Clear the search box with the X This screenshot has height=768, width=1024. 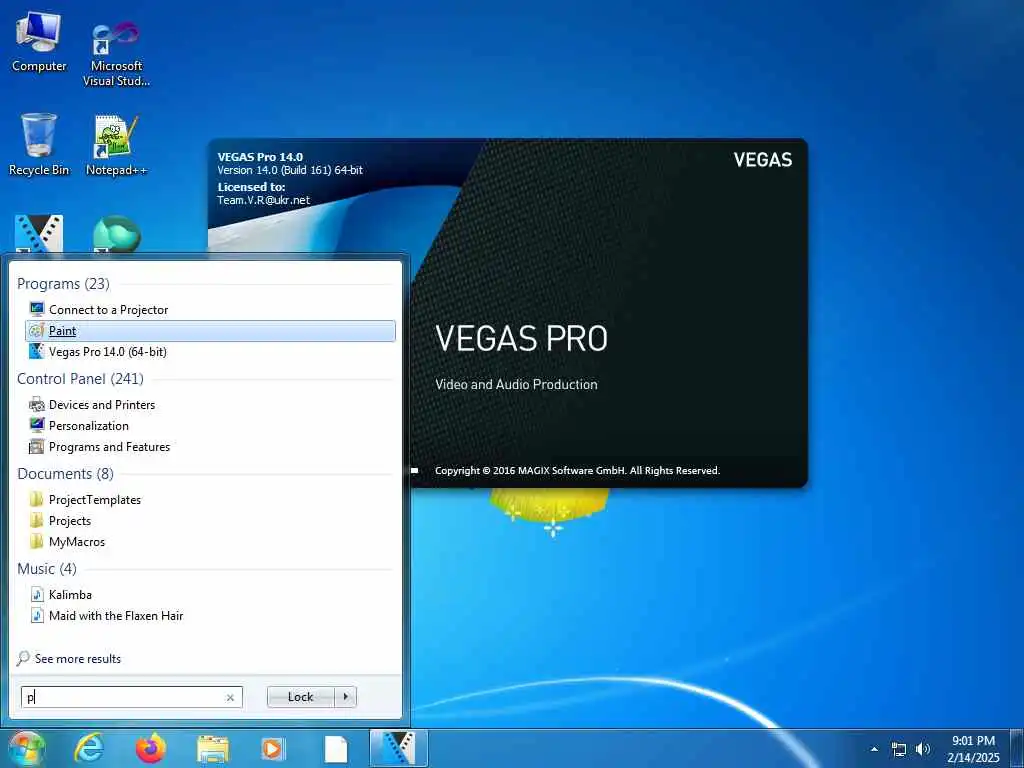[230, 697]
